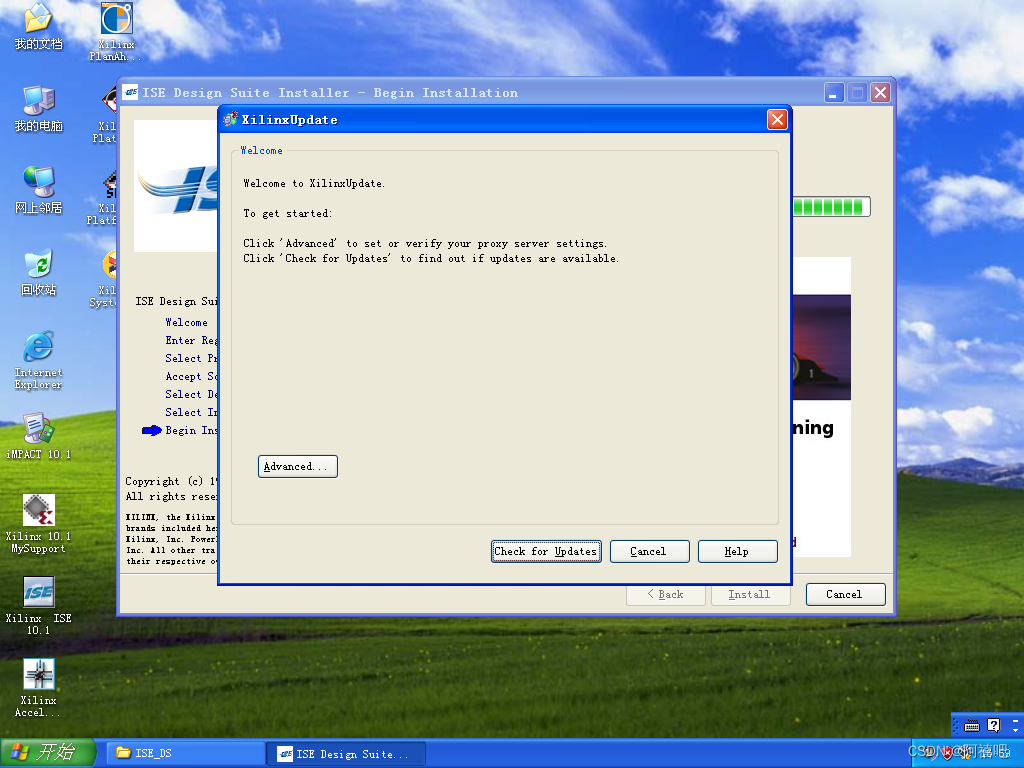Launch Internet Explorer from desktop

39,360
